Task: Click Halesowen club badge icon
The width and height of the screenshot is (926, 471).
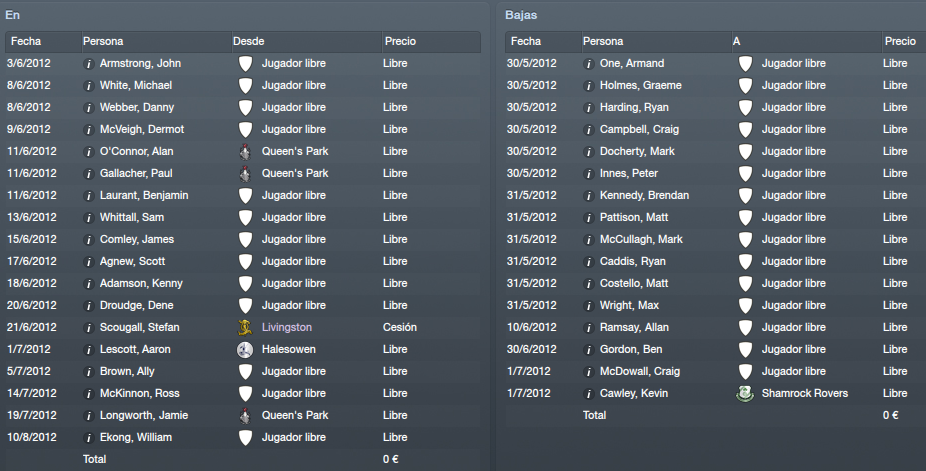Action: coord(244,349)
